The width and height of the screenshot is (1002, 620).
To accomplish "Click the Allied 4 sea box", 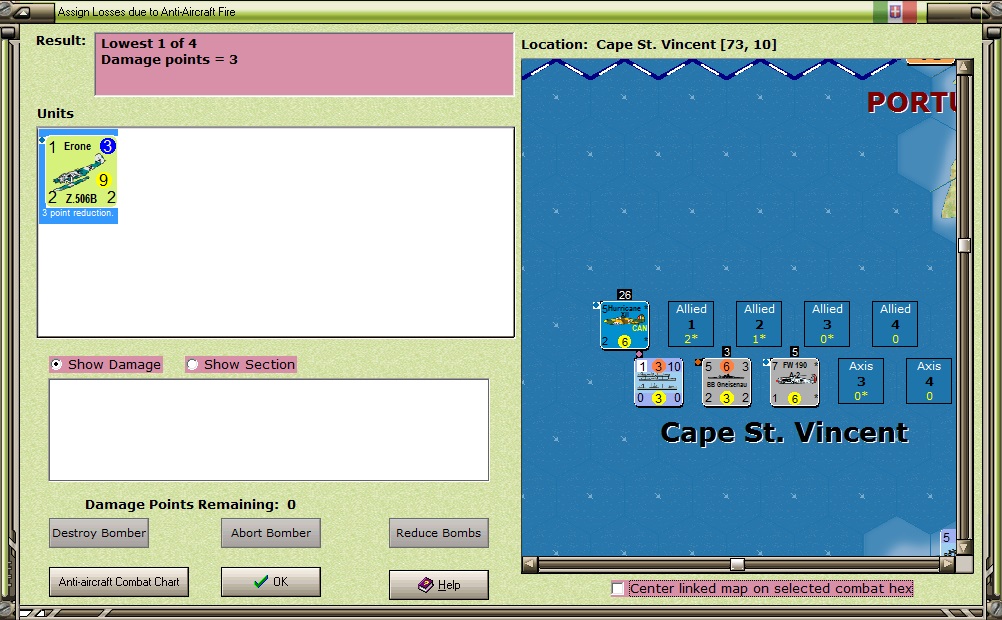I will [895, 323].
